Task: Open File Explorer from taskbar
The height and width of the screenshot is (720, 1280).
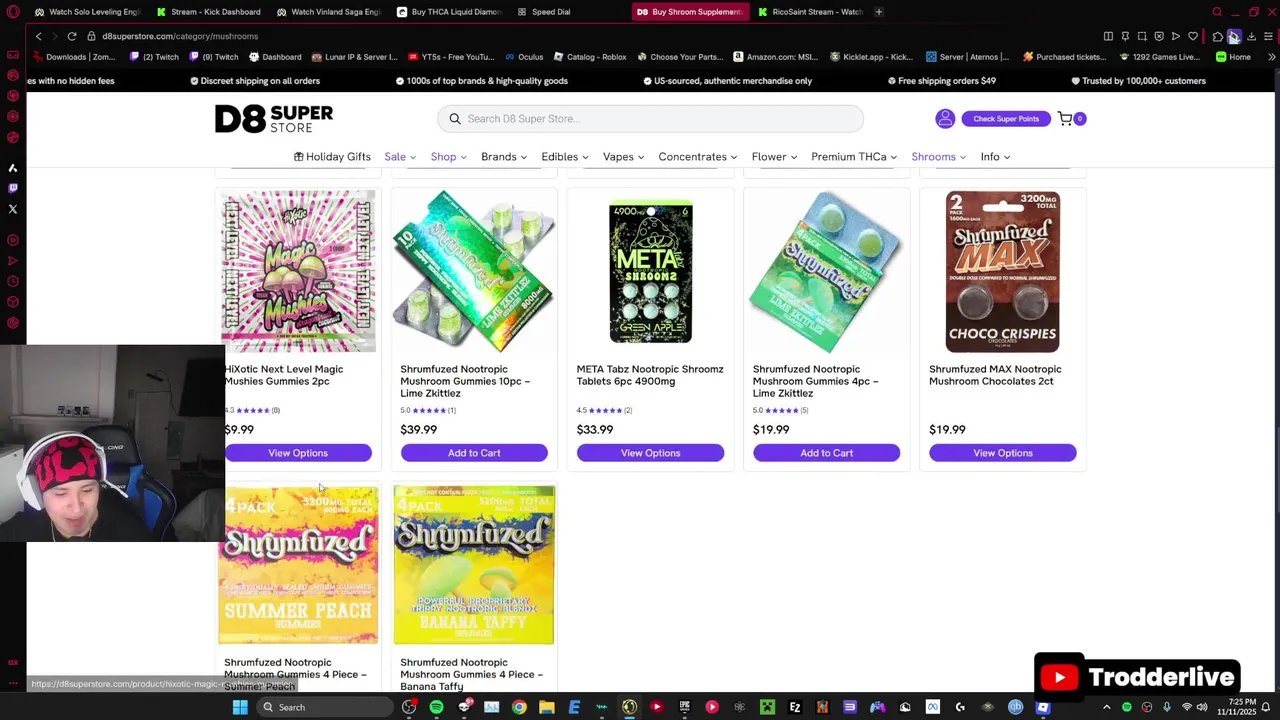Action: [547, 707]
